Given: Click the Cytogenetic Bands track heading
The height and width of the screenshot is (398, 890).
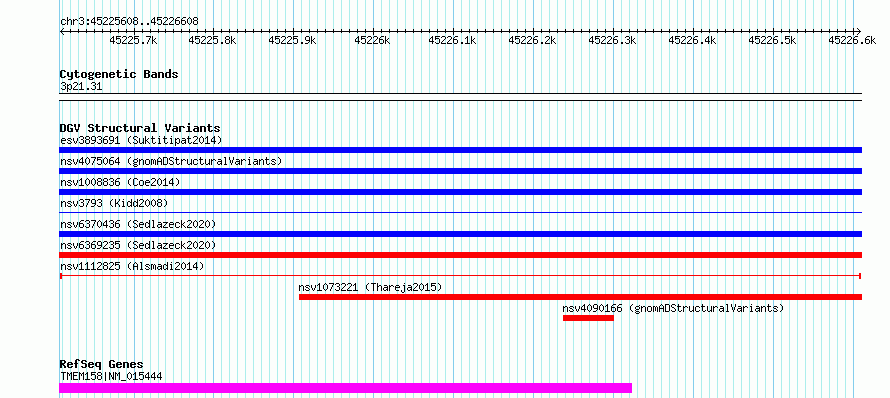Looking at the screenshot, I should [x=119, y=74].
